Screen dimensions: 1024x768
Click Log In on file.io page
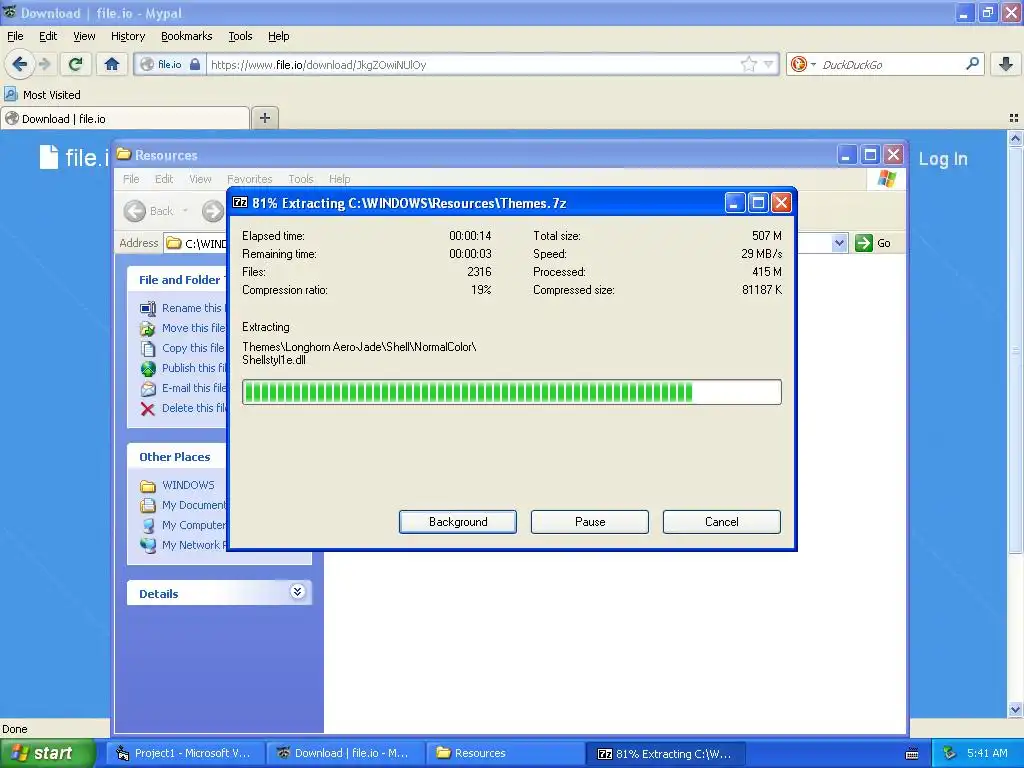point(942,159)
